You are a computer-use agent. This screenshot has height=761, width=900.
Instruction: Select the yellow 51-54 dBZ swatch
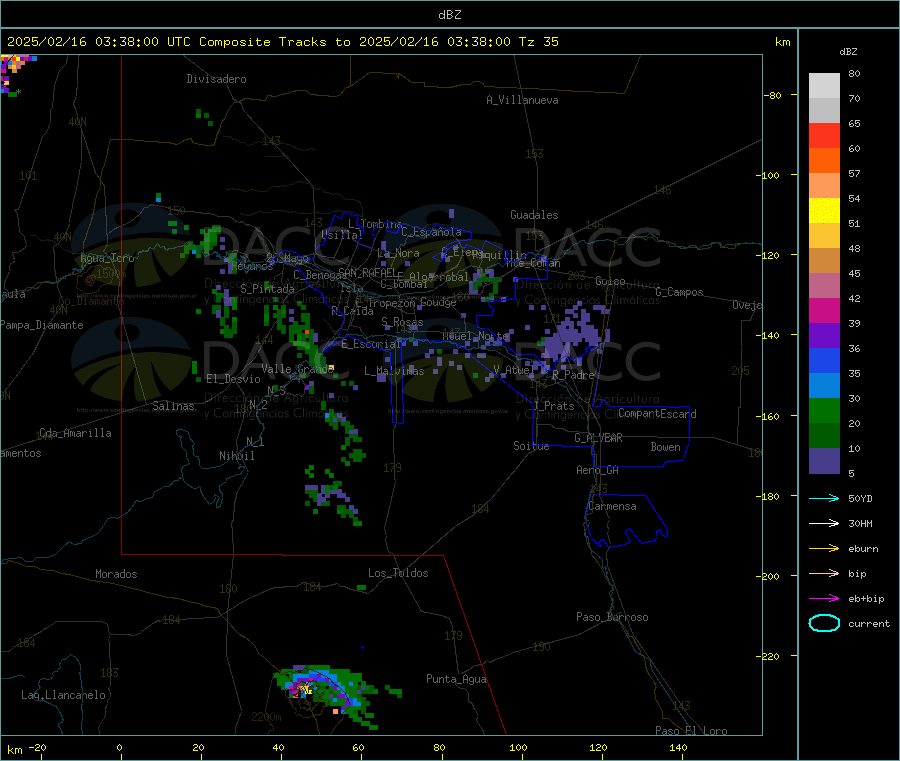[824, 211]
